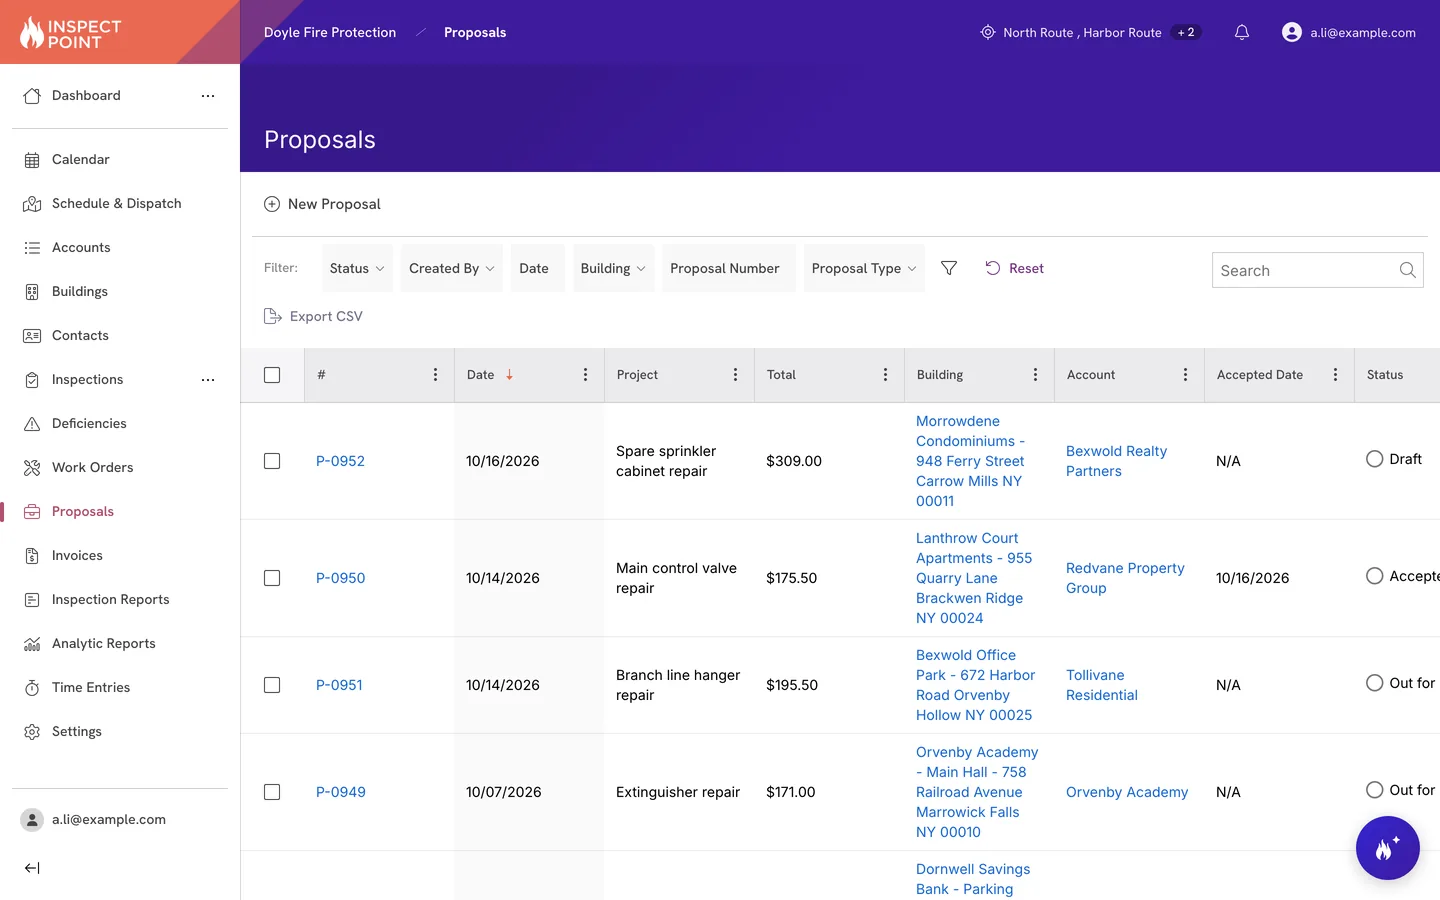1440x900 pixels.
Task: Open Total column menu dots
Action: 885,375
